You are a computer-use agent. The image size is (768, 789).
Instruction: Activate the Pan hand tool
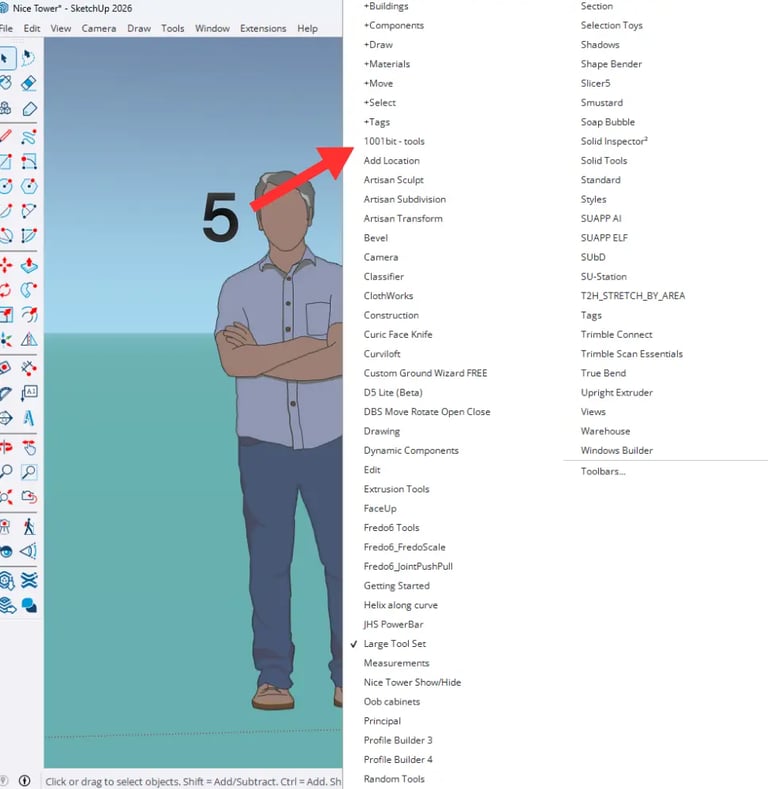tap(29, 447)
